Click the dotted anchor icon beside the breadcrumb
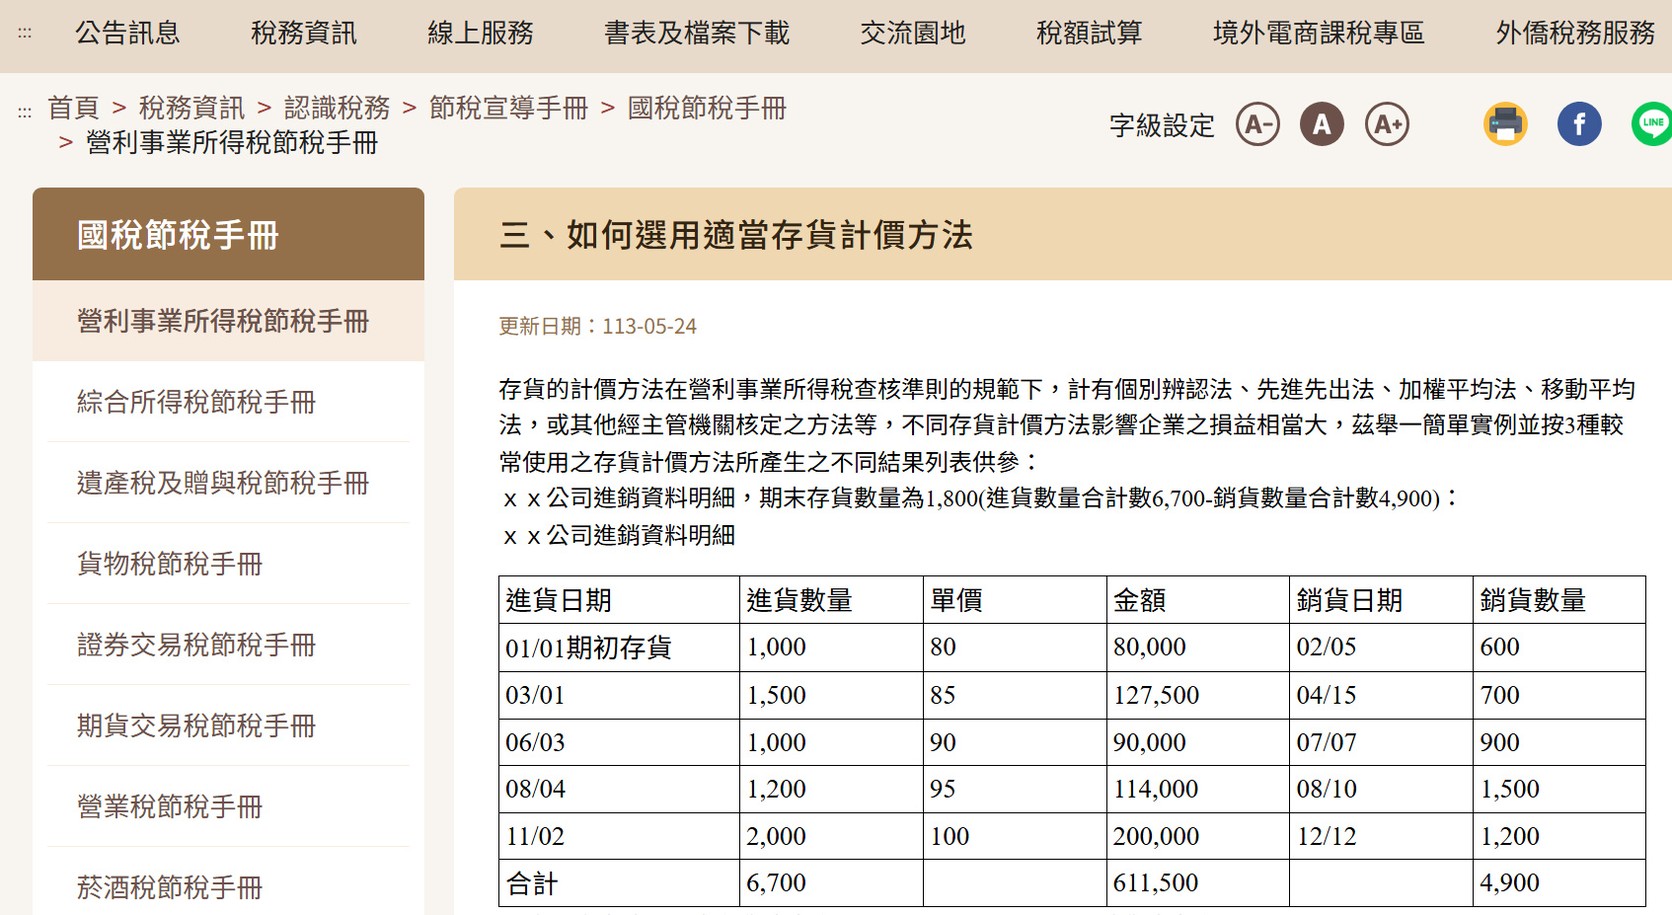The width and height of the screenshot is (1672, 915). pyautogui.click(x=25, y=112)
